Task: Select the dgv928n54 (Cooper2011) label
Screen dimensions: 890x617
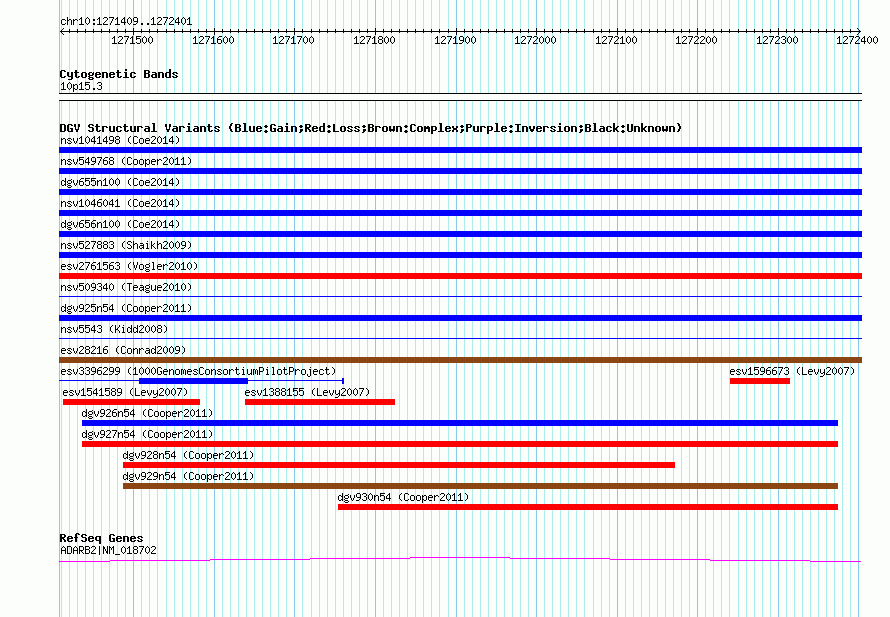Action: point(188,455)
